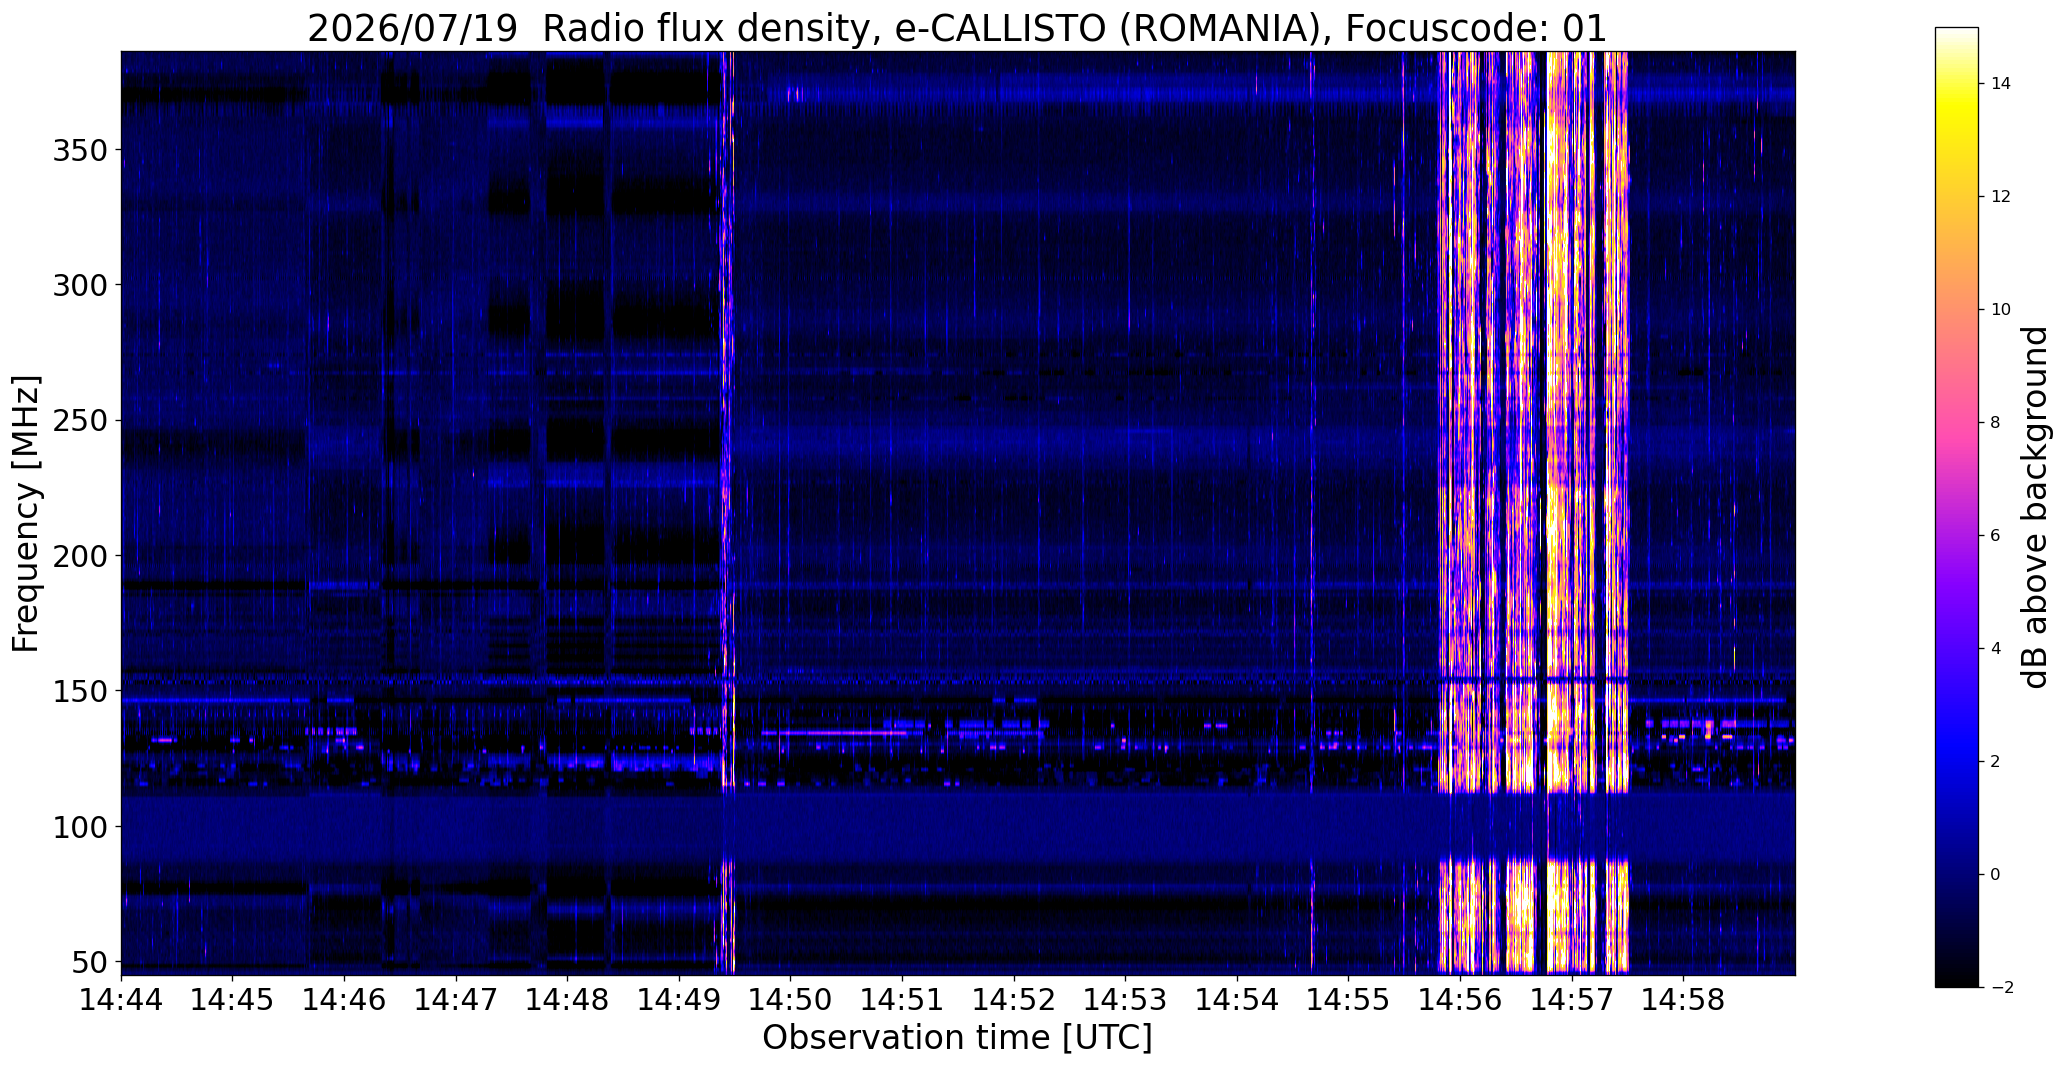2066x1067 pixels.
Task: Click the 14:47 time tick label
Action: coord(456,1000)
